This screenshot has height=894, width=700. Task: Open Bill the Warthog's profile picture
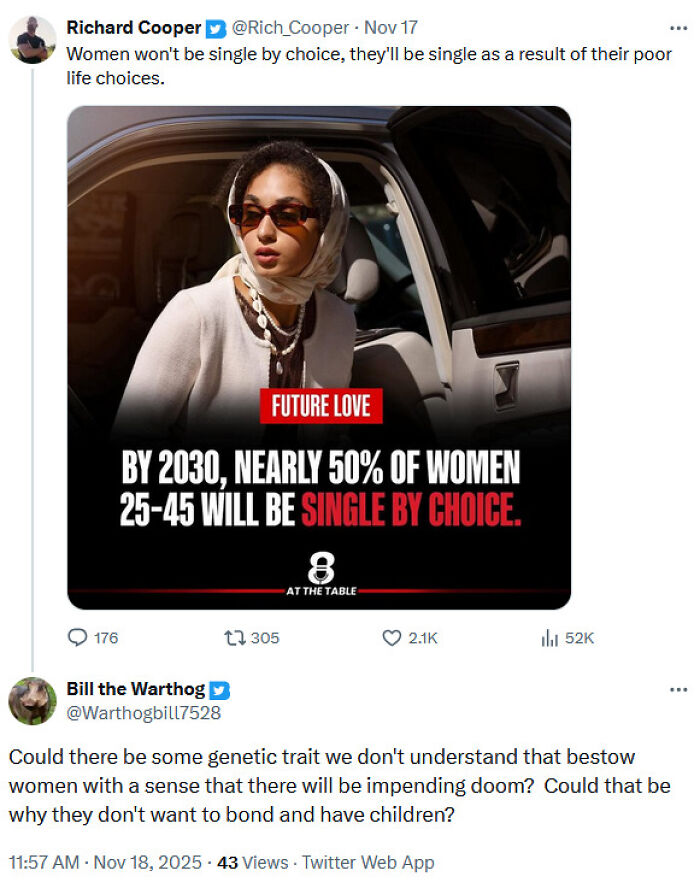tap(31, 695)
